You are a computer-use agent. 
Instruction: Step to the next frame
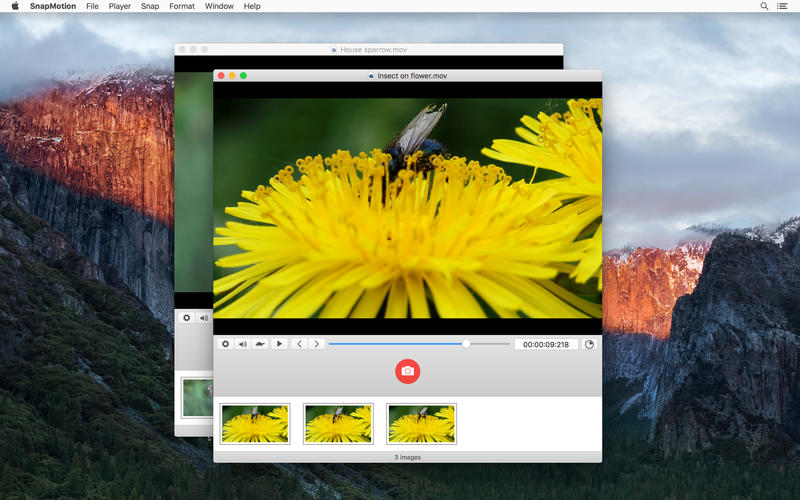pos(317,344)
